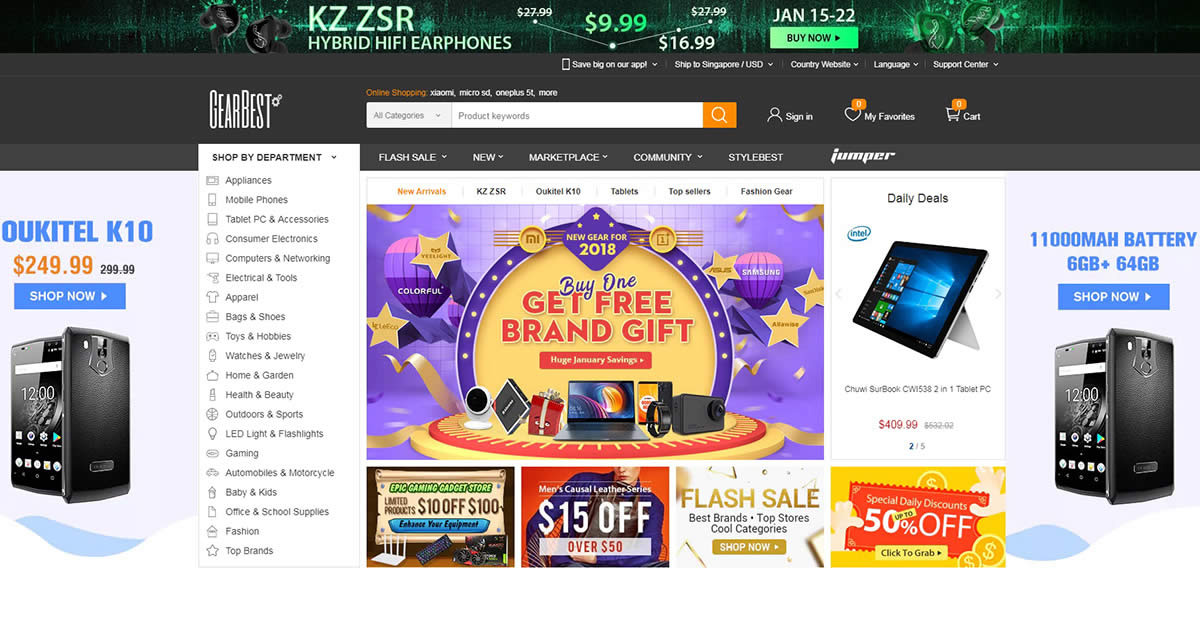Image resolution: width=1200 pixels, height=630 pixels.
Task: Switch to Top sellers tab
Action: coord(689,191)
